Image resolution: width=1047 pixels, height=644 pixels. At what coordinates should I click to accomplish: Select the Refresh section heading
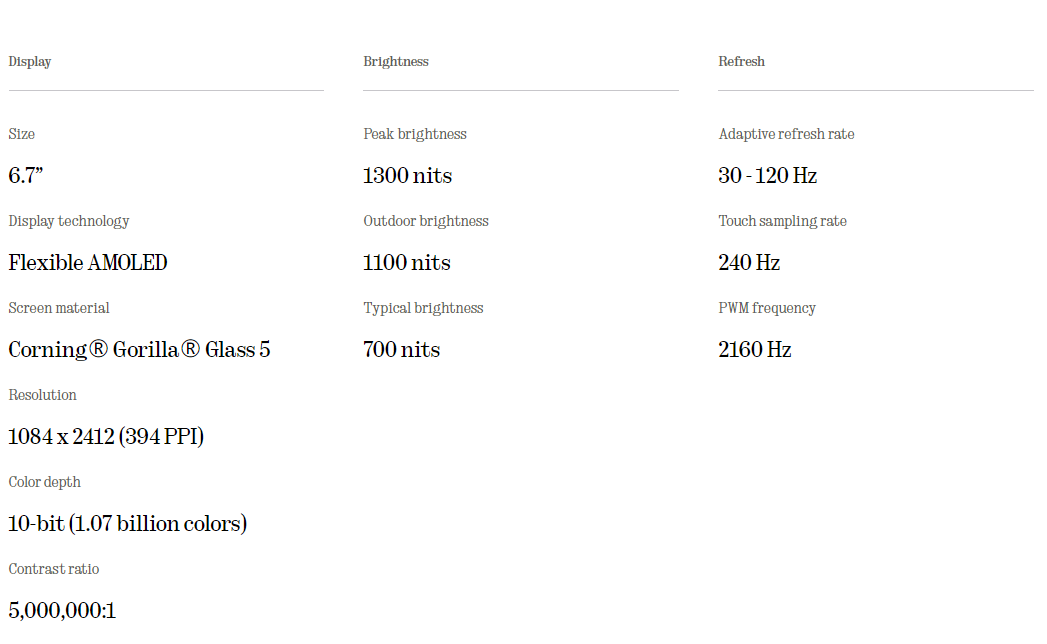(741, 61)
